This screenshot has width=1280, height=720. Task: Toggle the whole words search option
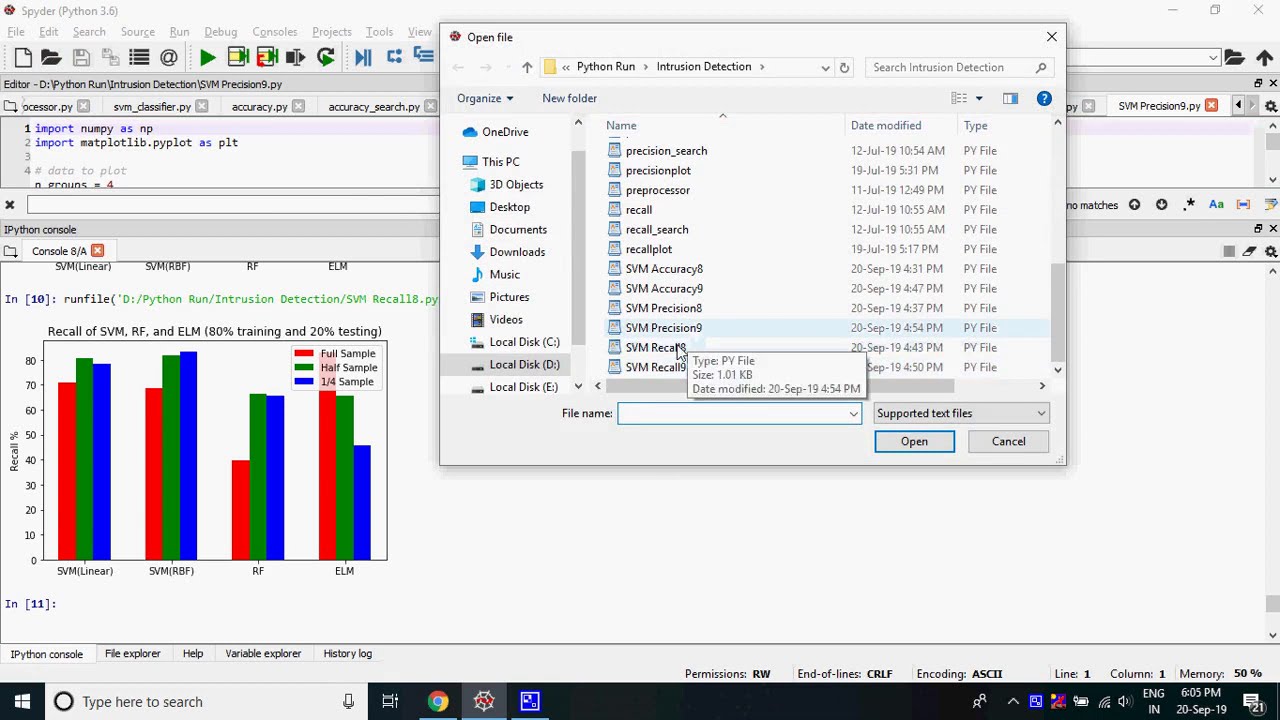tap(1243, 205)
